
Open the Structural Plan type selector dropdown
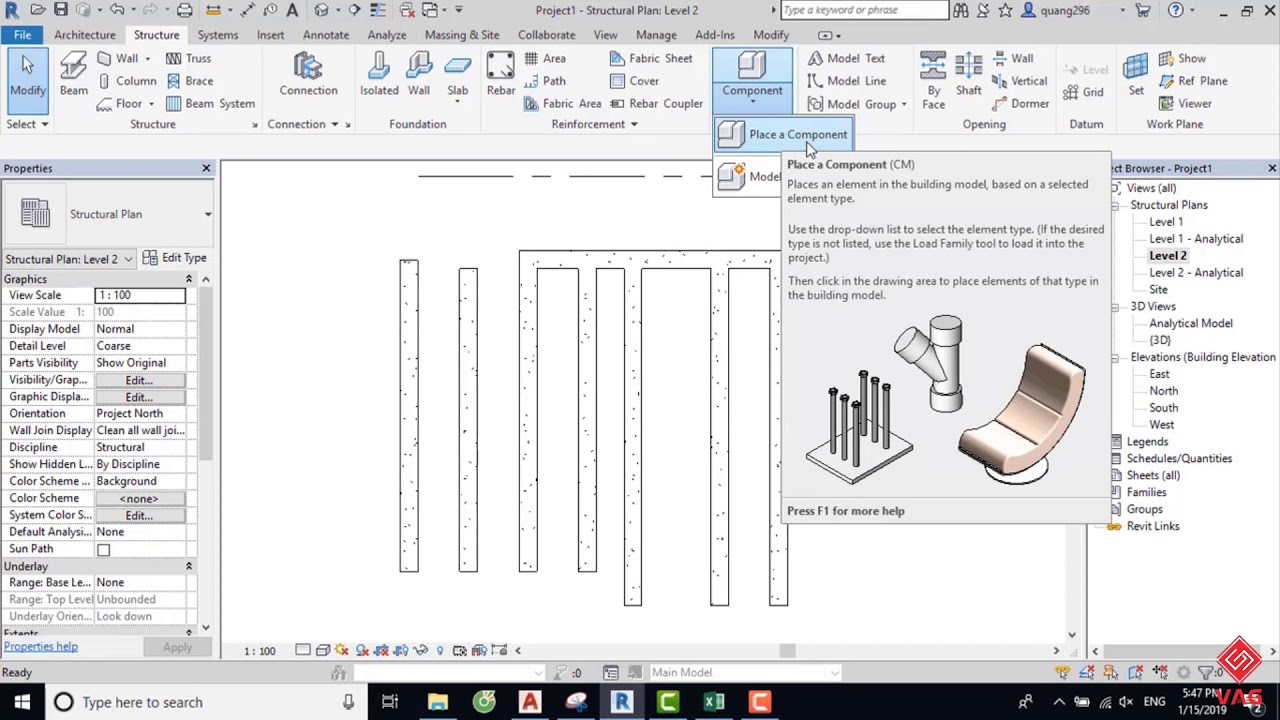[x=207, y=214]
